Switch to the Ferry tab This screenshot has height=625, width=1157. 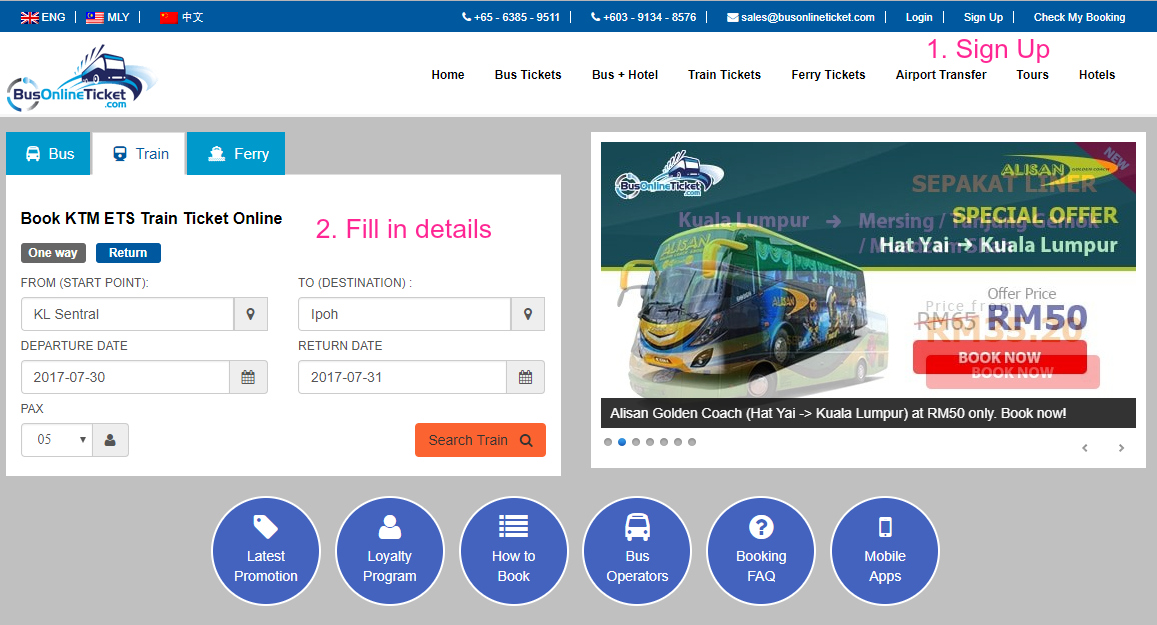coord(235,153)
